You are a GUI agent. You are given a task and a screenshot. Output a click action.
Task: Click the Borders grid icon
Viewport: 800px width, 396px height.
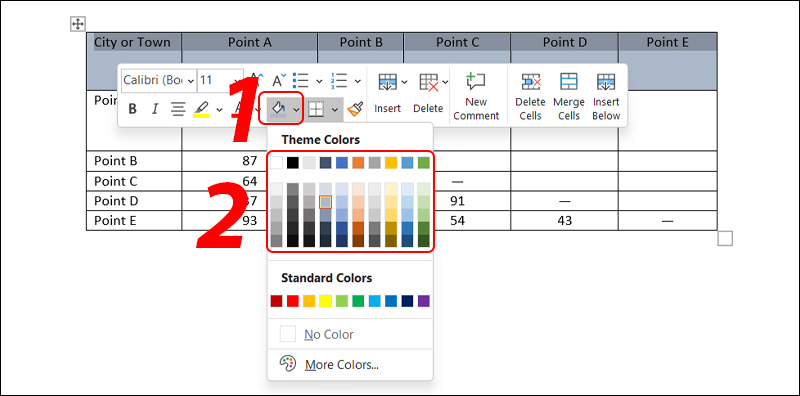click(x=316, y=109)
